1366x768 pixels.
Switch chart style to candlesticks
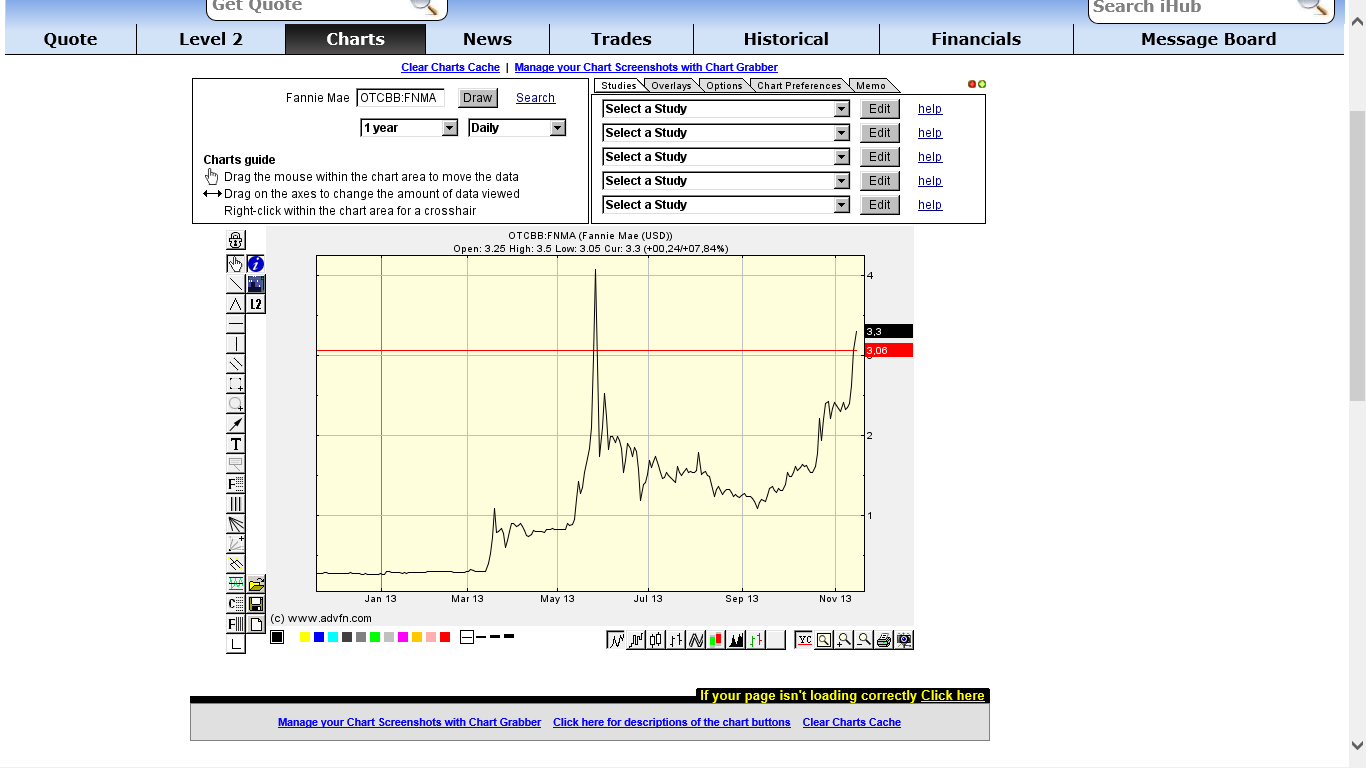(x=656, y=640)
